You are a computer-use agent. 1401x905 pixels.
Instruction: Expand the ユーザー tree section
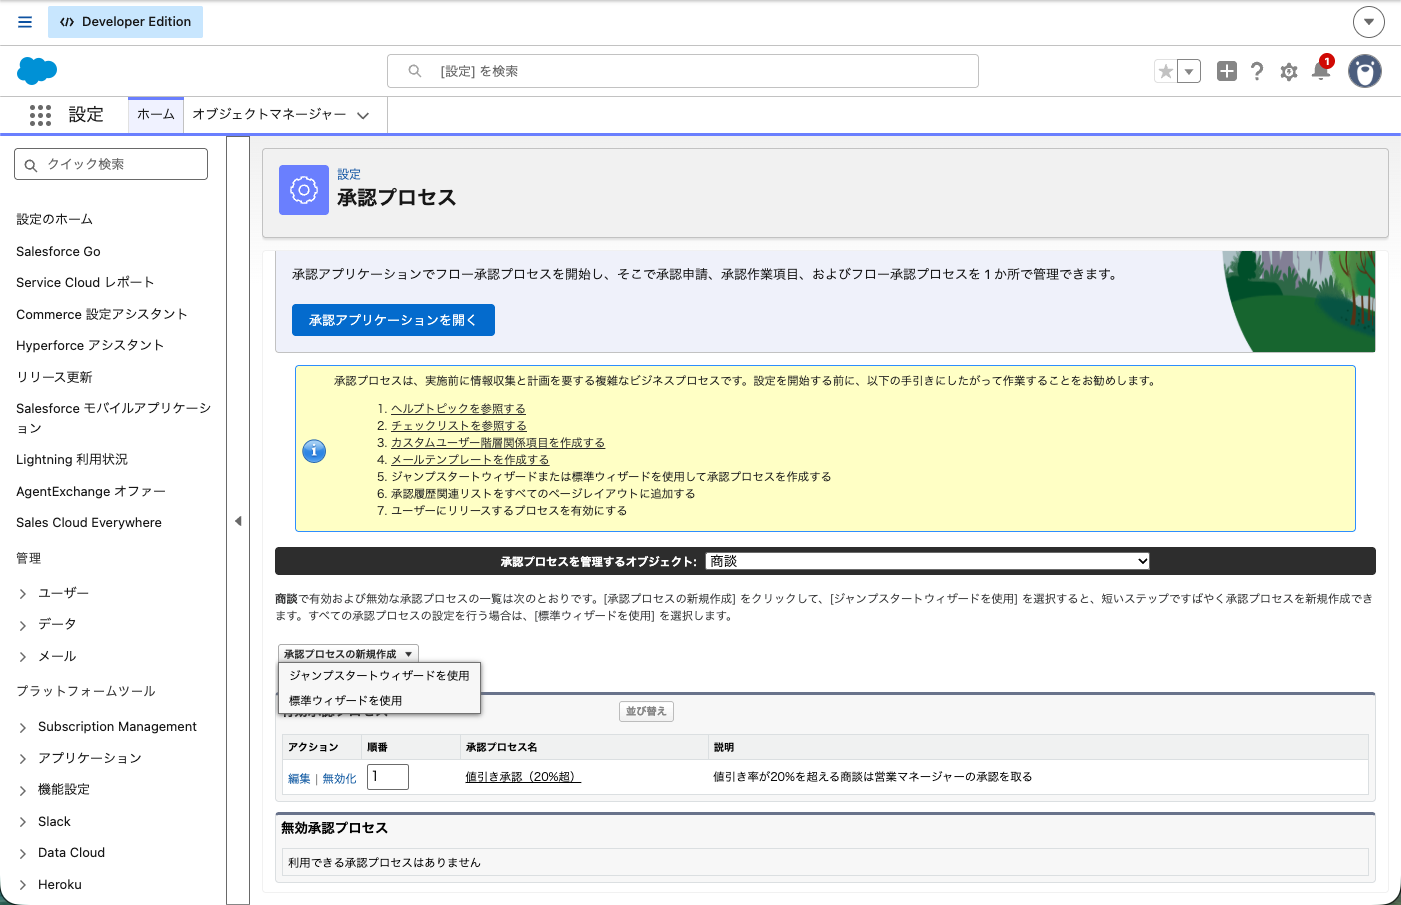pyautogui.click(x=23, y=594)
